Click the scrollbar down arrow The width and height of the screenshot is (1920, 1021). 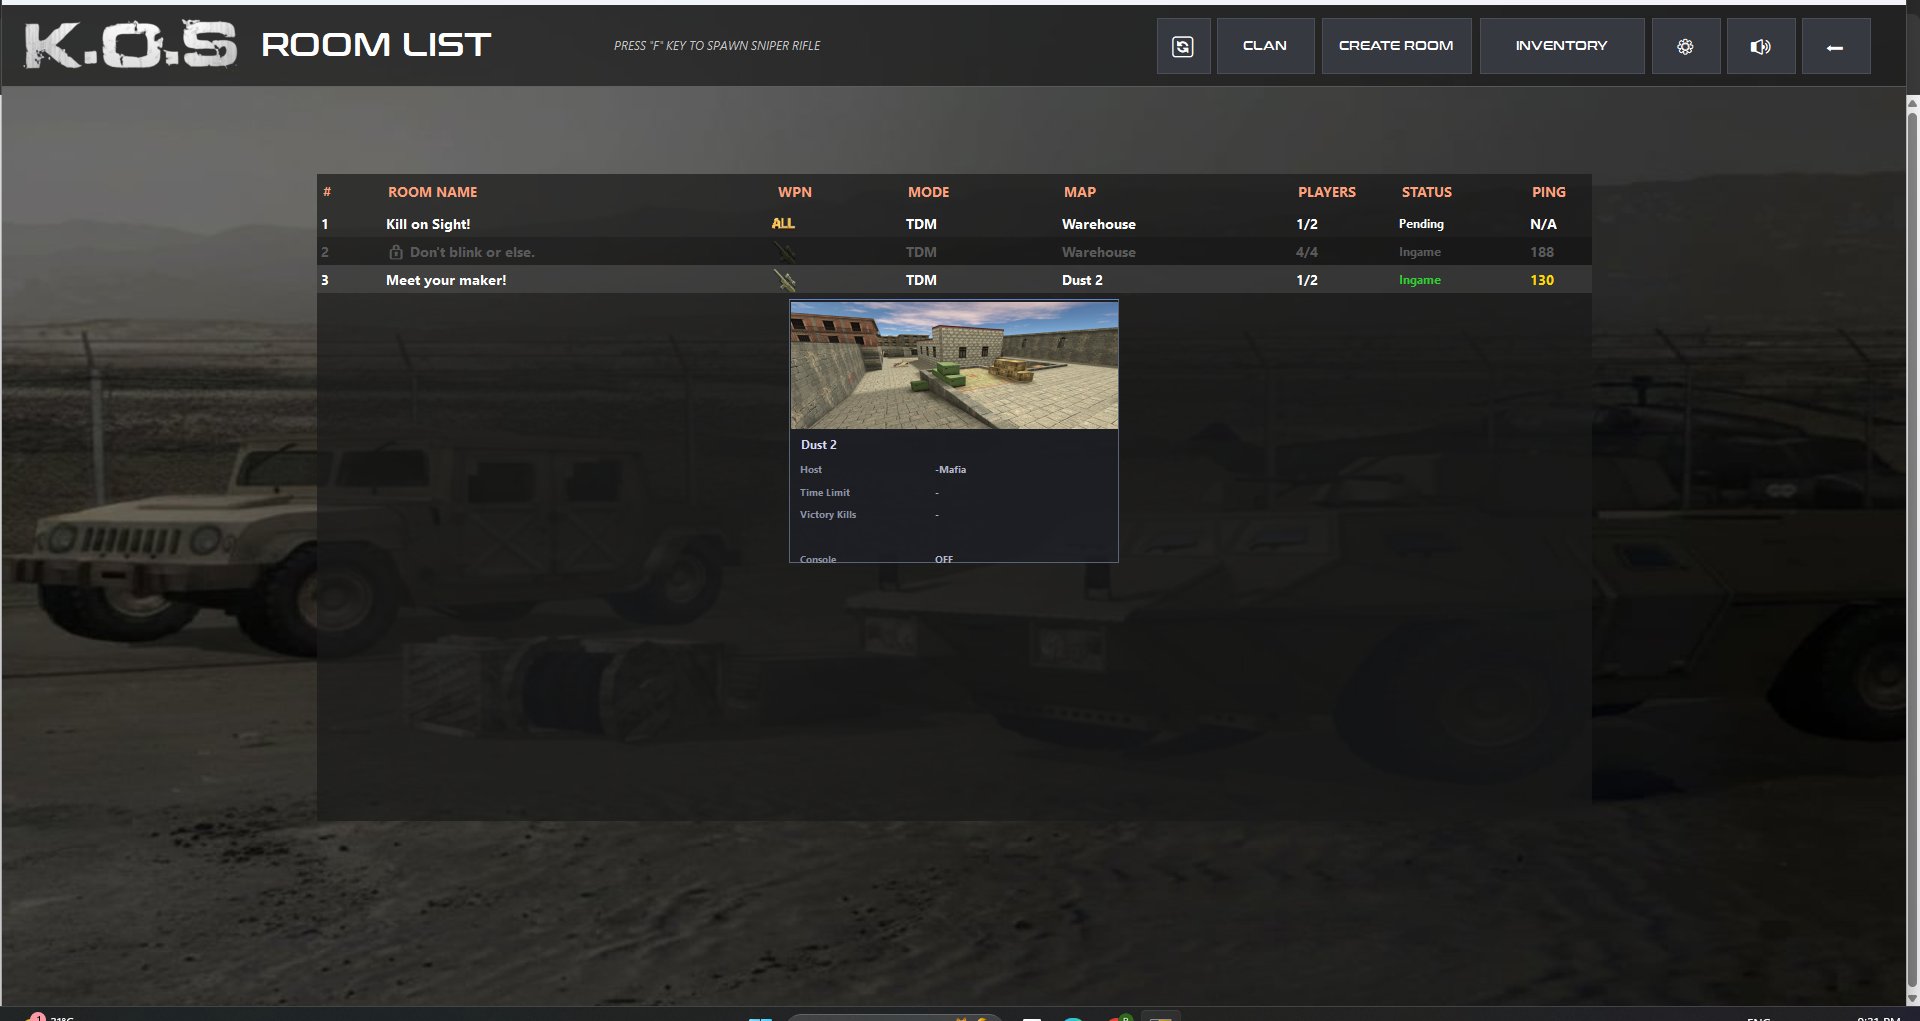[x=1912, y=998]
